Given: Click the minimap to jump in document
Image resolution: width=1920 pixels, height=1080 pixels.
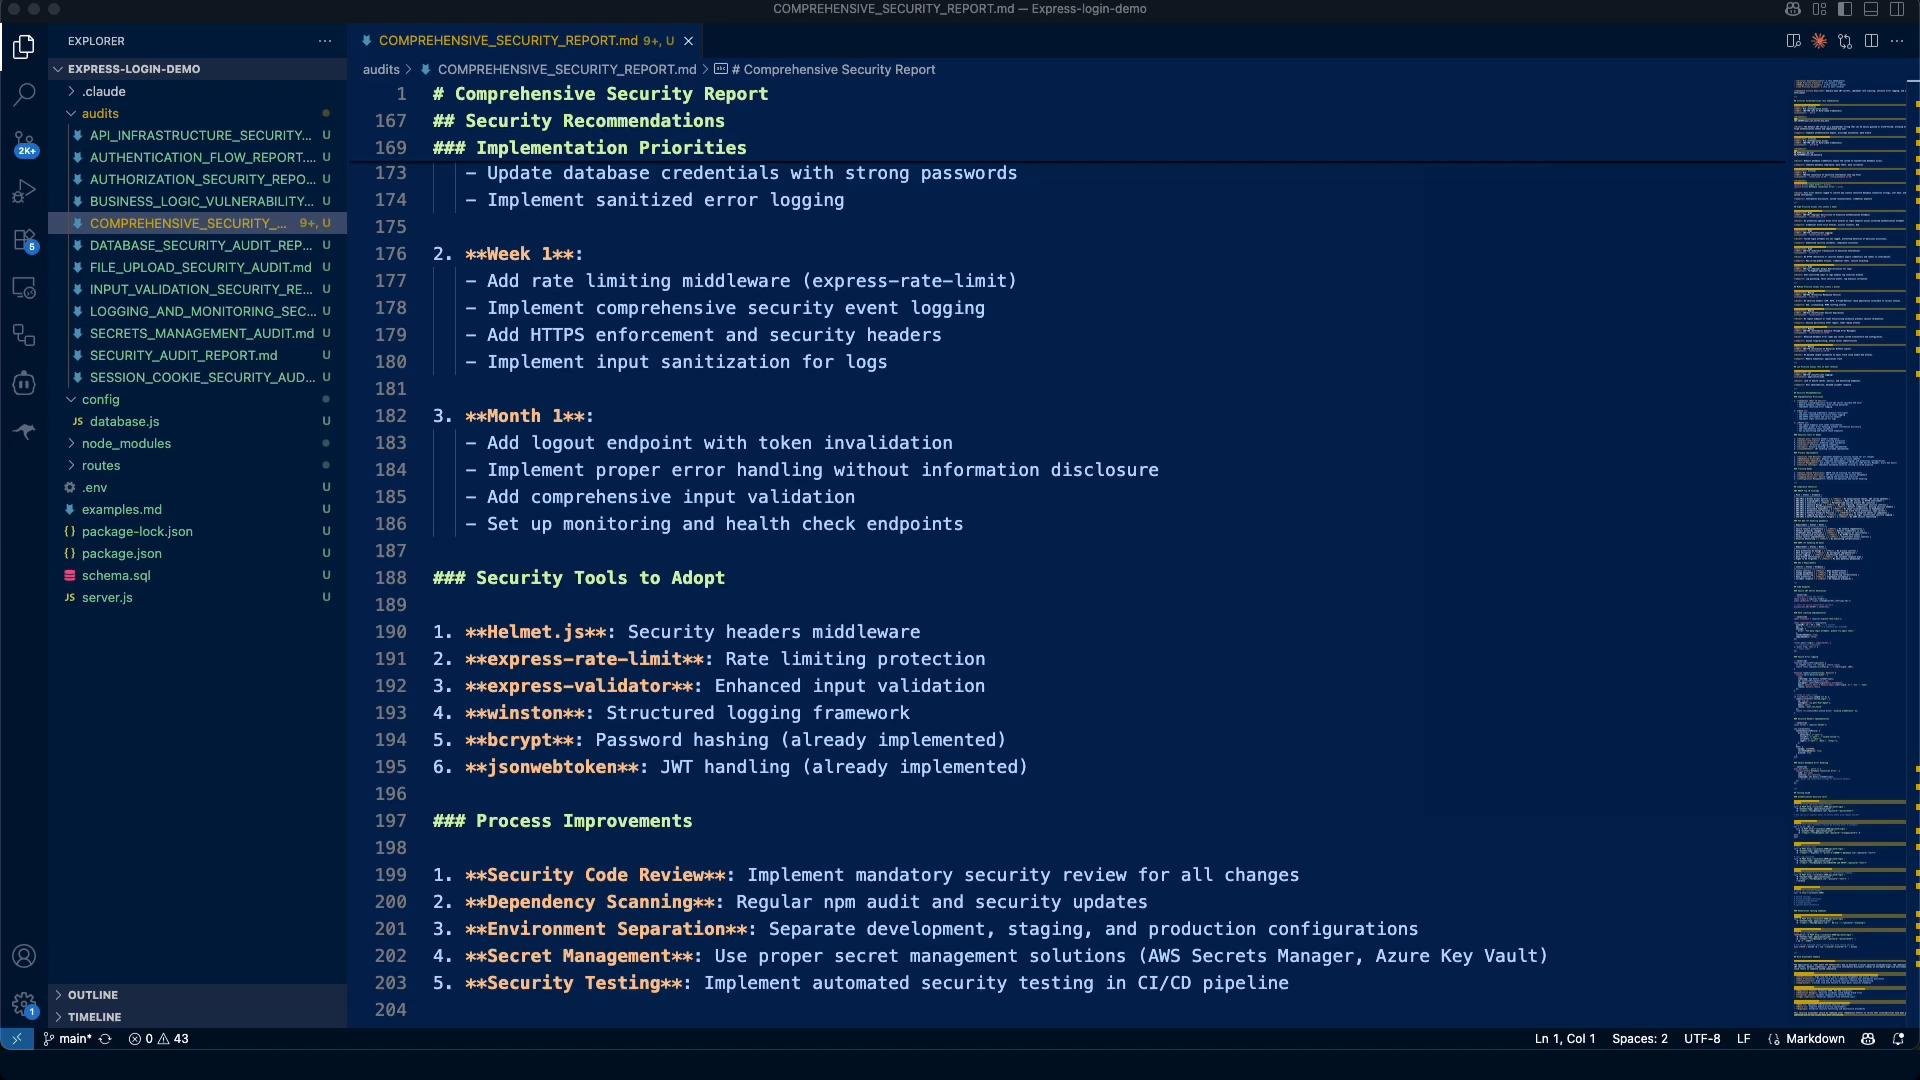Looking at the screenshot, I should [x=1850, y=550].
